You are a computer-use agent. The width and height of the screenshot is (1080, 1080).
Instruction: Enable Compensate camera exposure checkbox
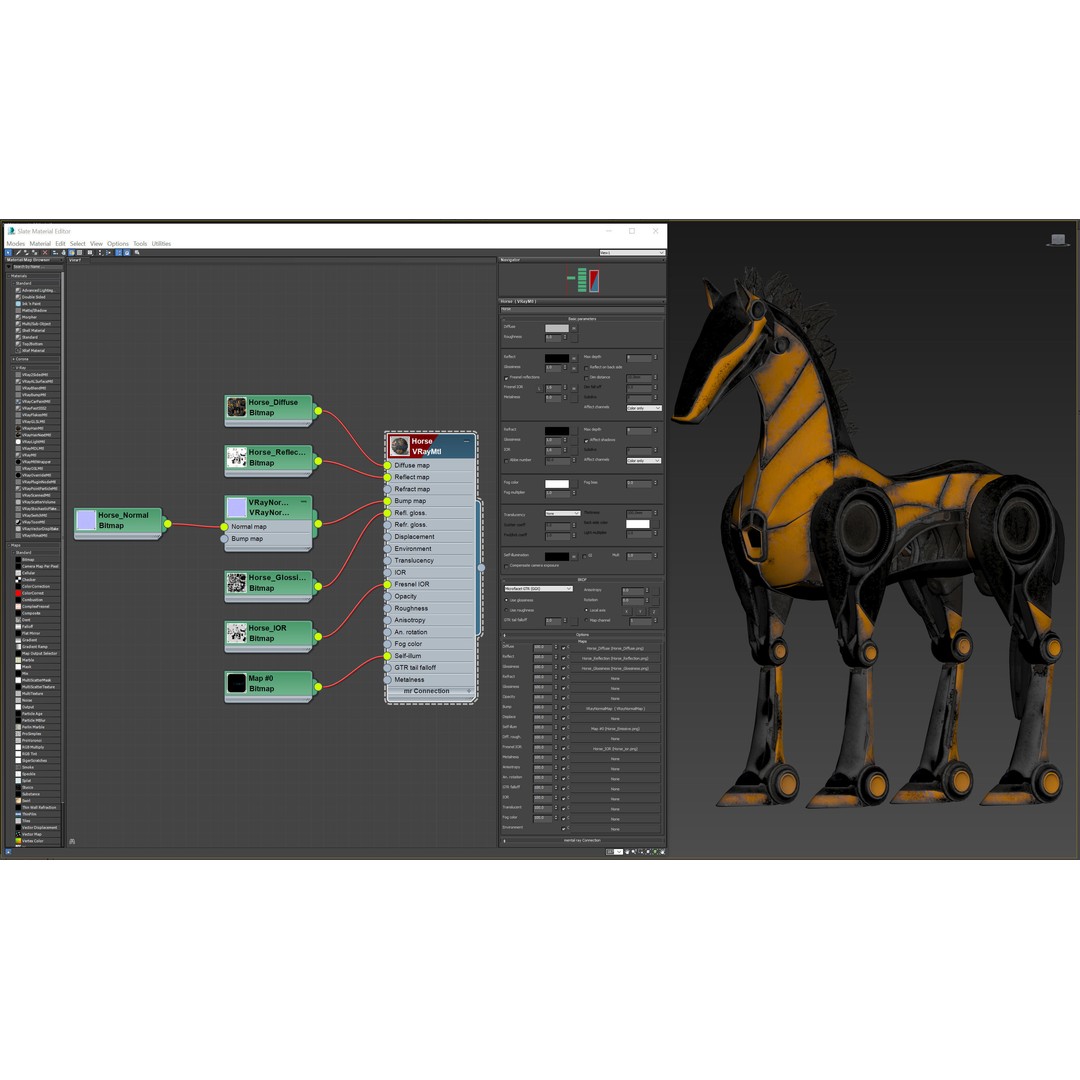pyautogui.click(x=506, y=566)
